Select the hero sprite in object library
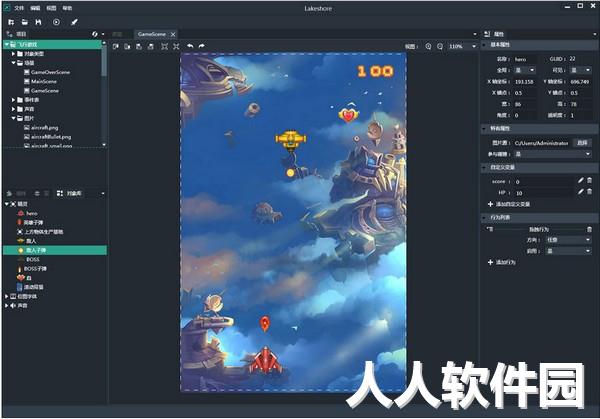Image resolution: width=600 pixels, height=419 pixels. (32, 213)
